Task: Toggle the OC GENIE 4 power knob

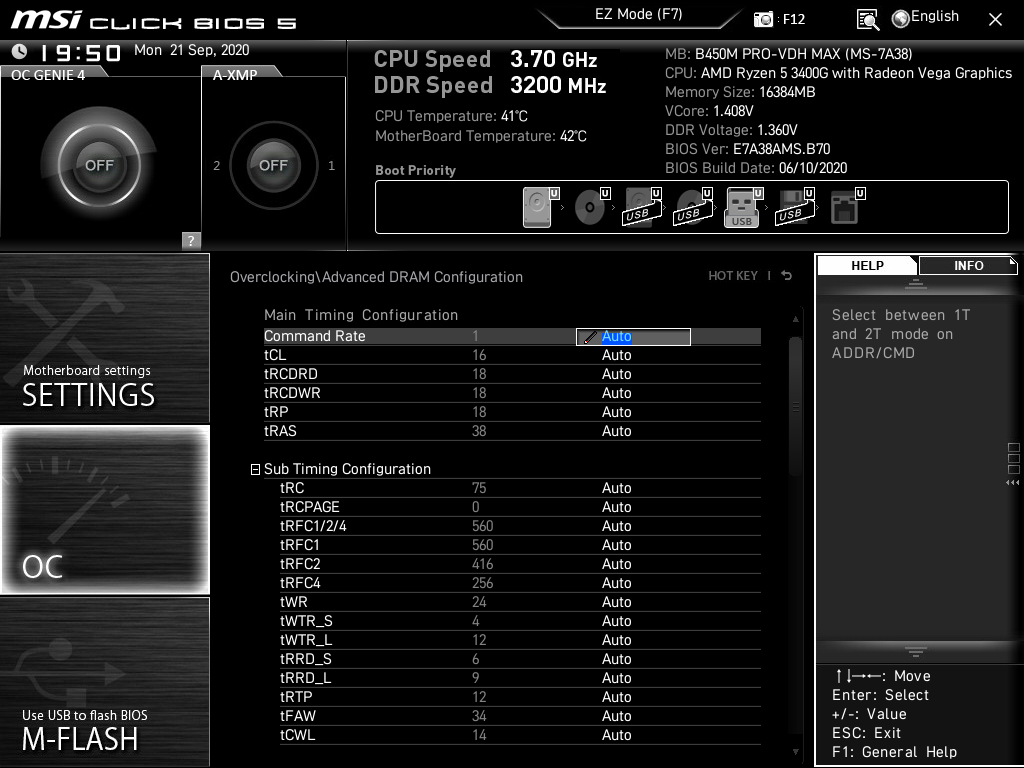Action: point(99,165)
